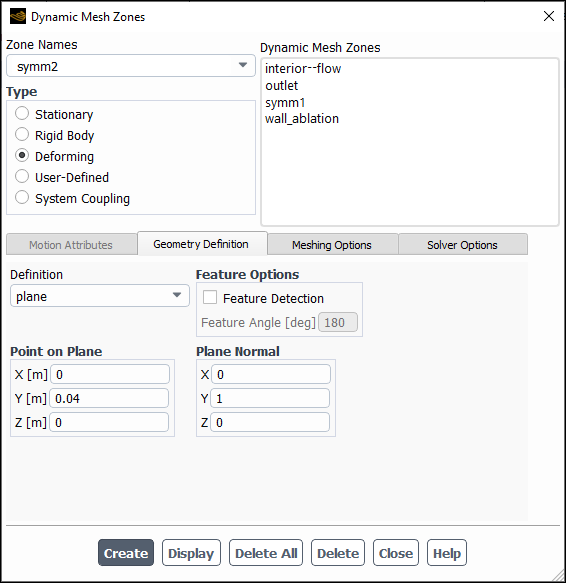Choose the Rigid Body type option
Image resolution: width=566 pixels, height=583 pixels.
(22, 134)
